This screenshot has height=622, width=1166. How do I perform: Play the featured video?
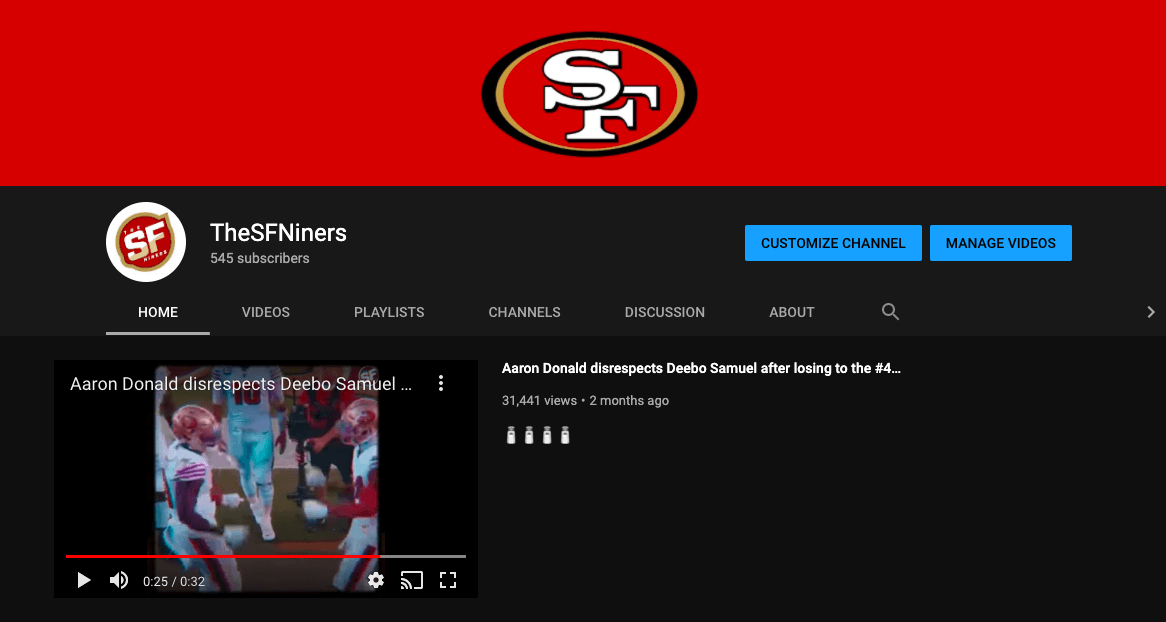[84, 580]
